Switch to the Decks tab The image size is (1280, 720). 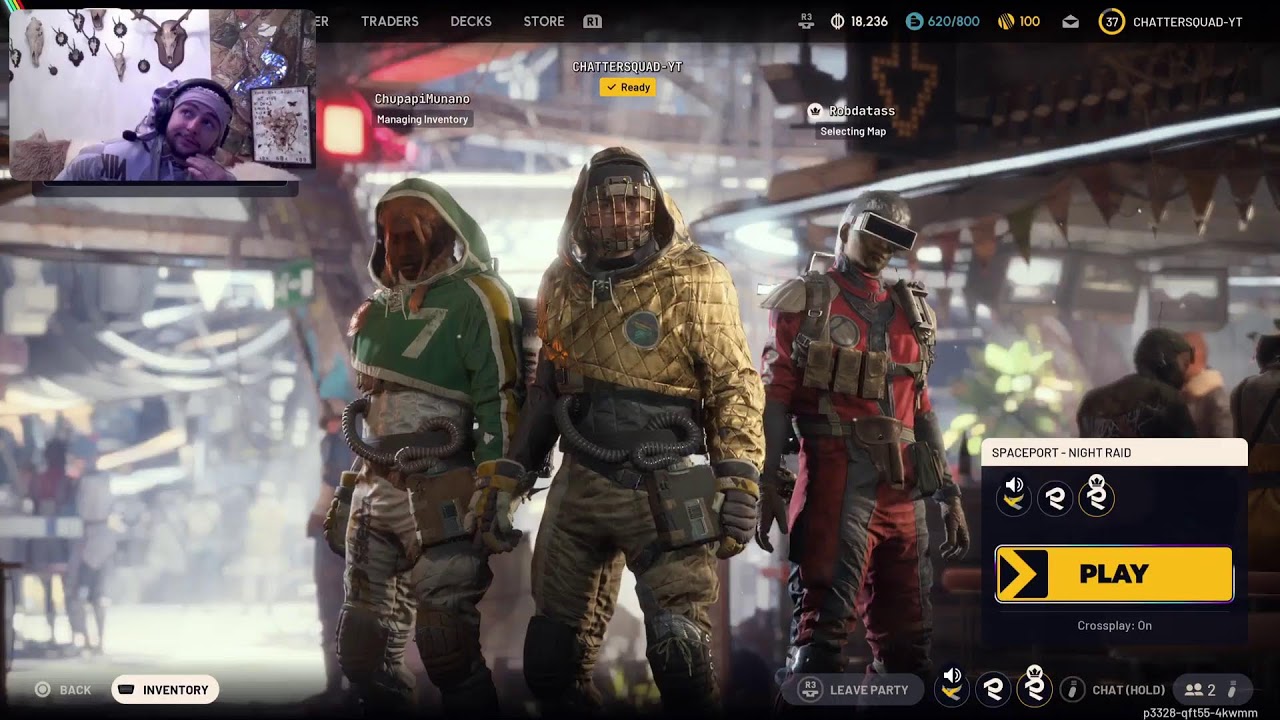click(470, 21)
